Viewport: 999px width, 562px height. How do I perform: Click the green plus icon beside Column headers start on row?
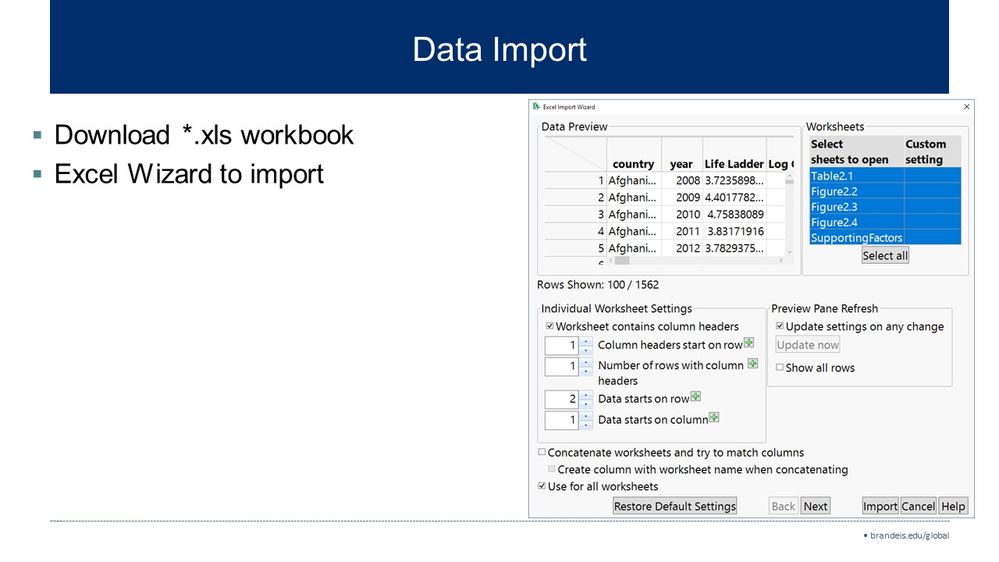[x=749, y=343]
